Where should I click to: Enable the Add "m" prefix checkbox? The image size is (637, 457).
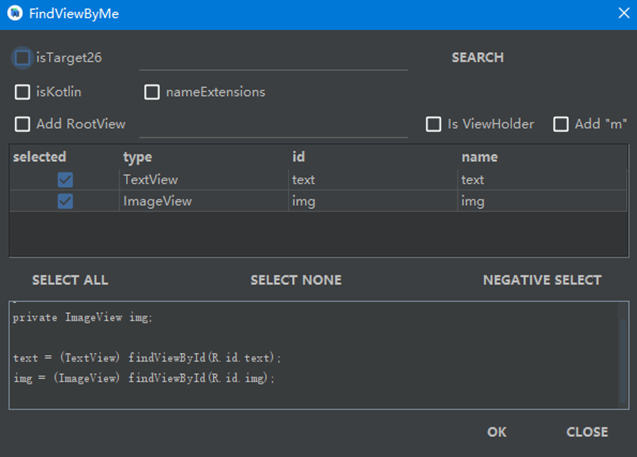[x=561, y=125]
